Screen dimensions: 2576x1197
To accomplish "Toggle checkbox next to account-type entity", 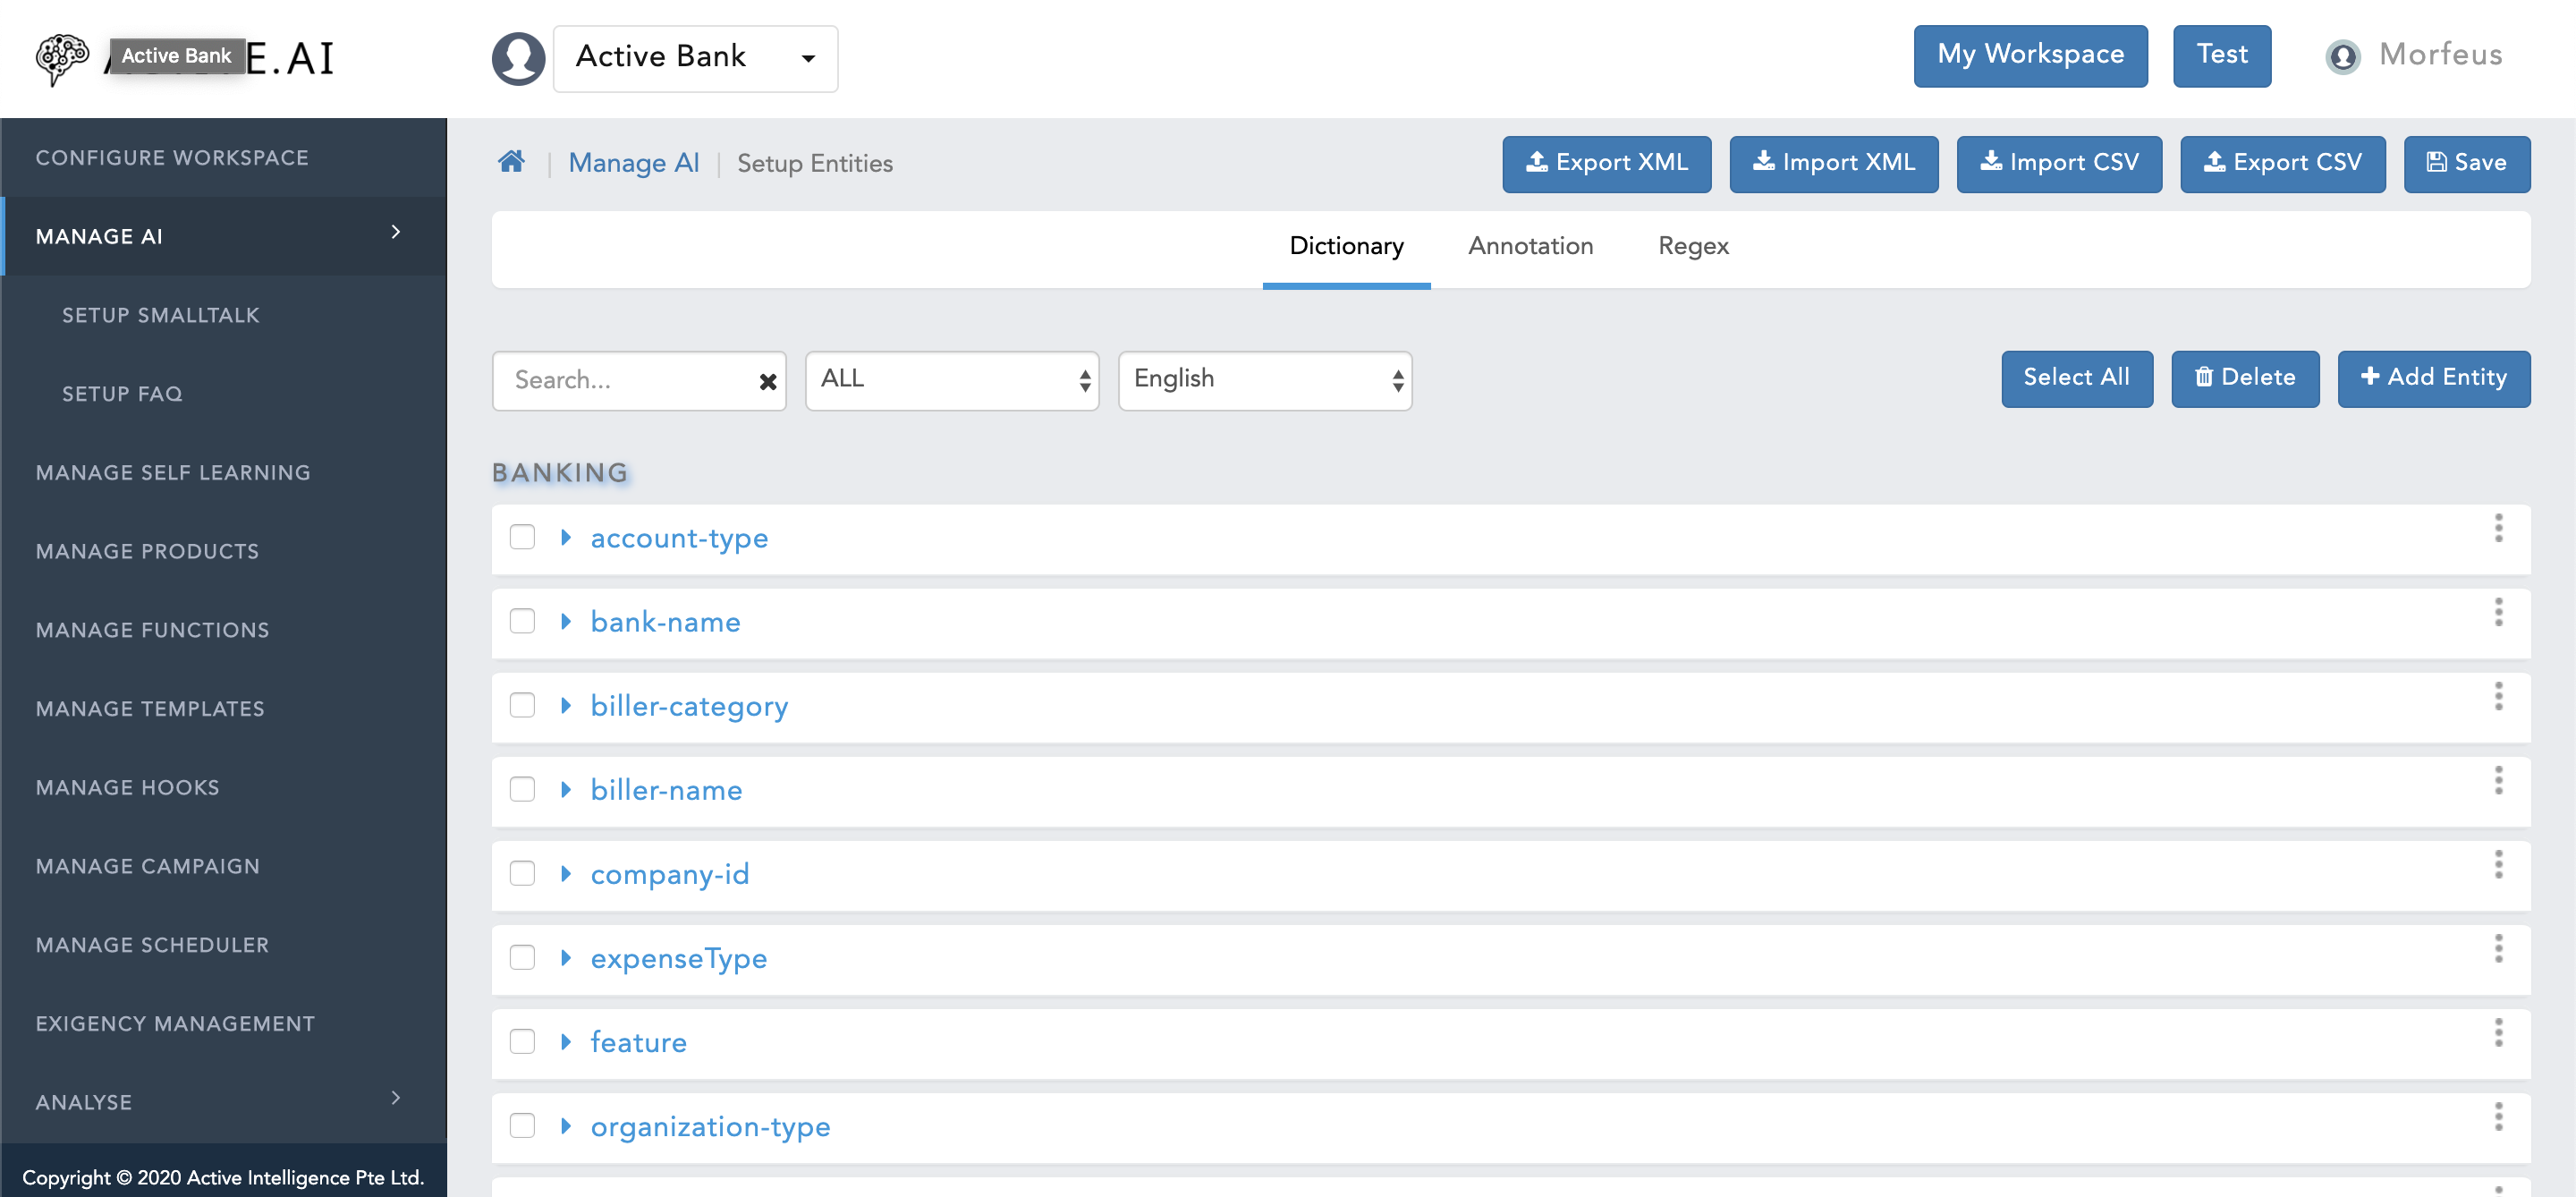I will (524, 538).
